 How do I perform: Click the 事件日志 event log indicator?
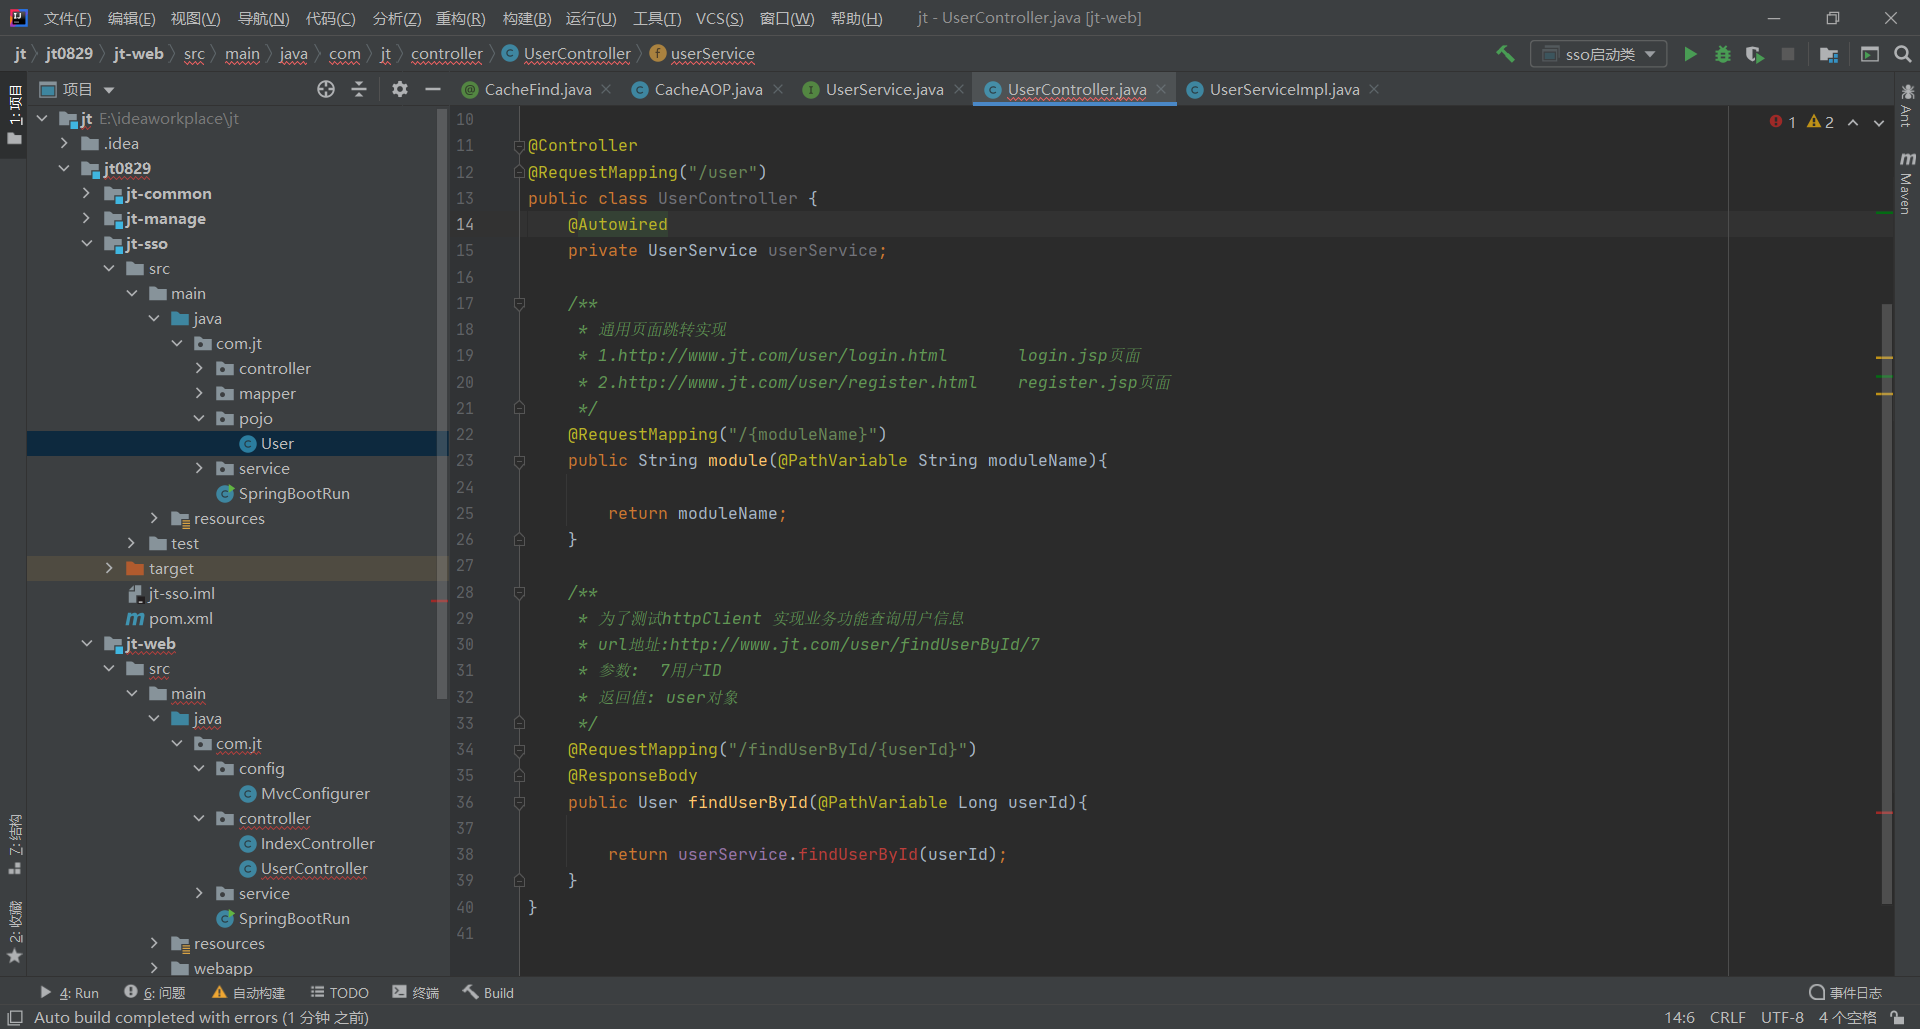tap(1846, 992)
